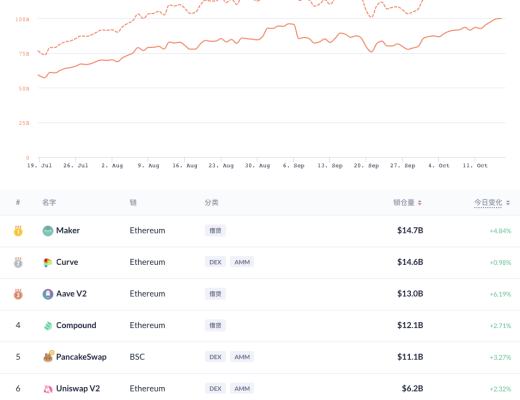Click the DEX tag in PancakeSwap row
Screen dimensions: 520x400
215,357
